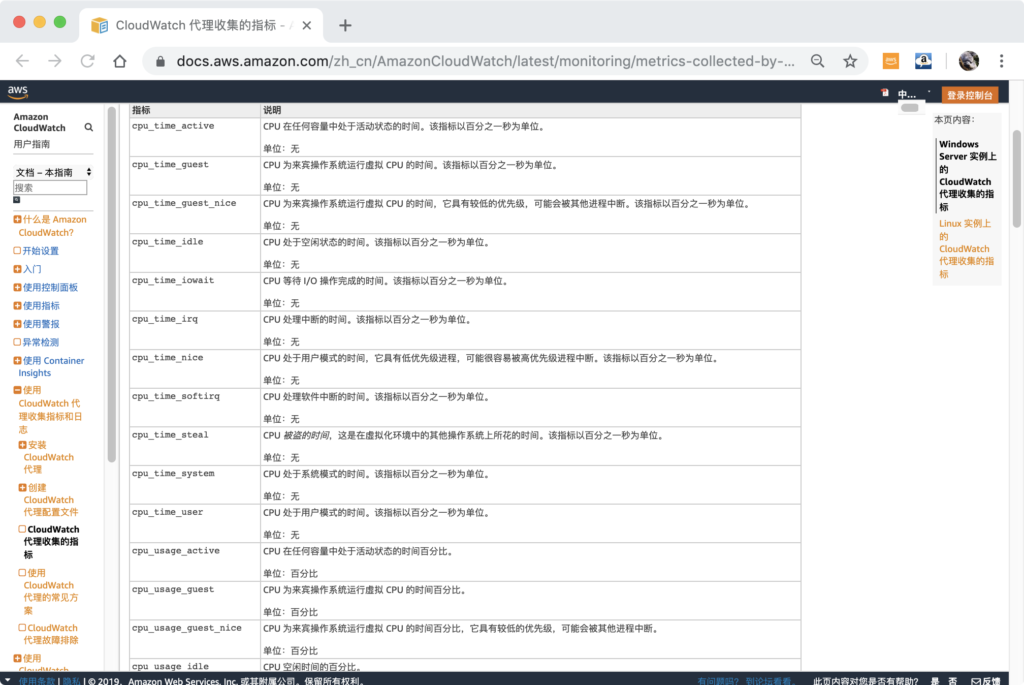Jump to Linux 实例上的 CloudWatch 代理收集的指标
This screenshot has height=685, width=1024.
pos(967,249)
